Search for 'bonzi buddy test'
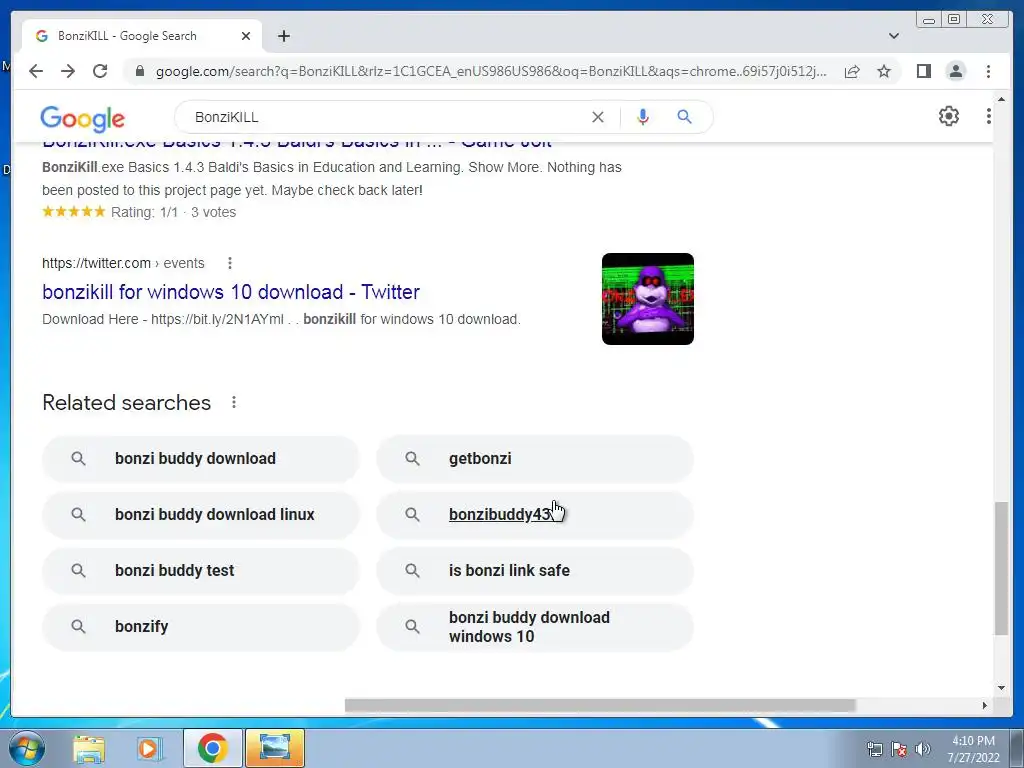This screenshot has width=1024, height=768. (x=200, y=571)
